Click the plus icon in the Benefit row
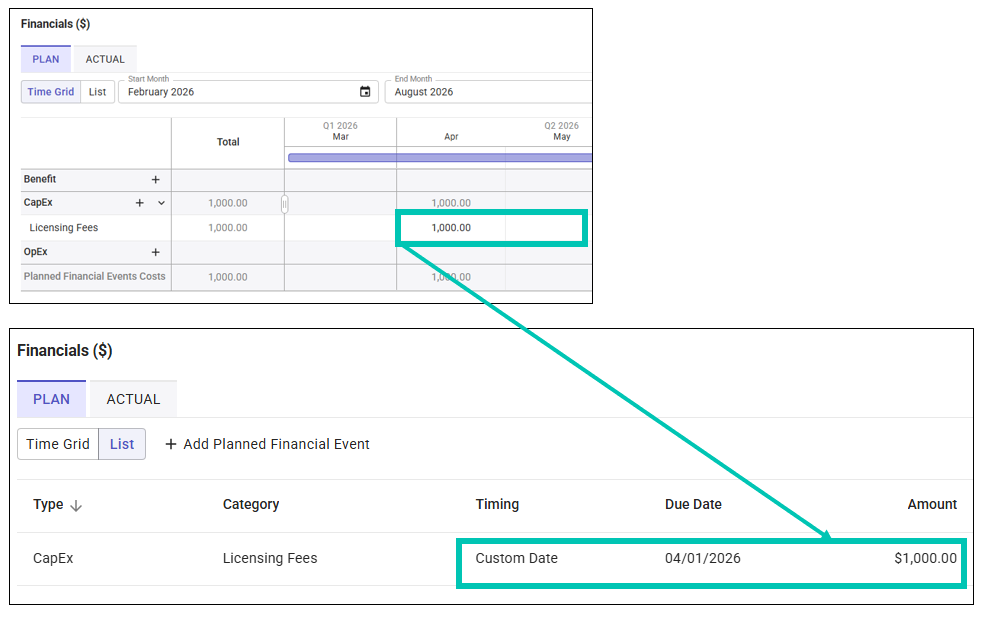This screenshot has height=621, width=985. click(x=155, y=180)
